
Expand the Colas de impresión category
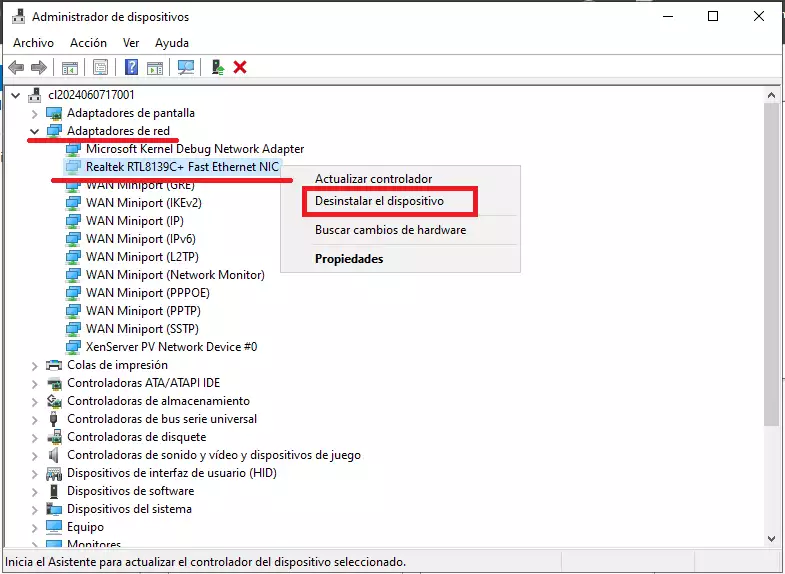(35, 365)
